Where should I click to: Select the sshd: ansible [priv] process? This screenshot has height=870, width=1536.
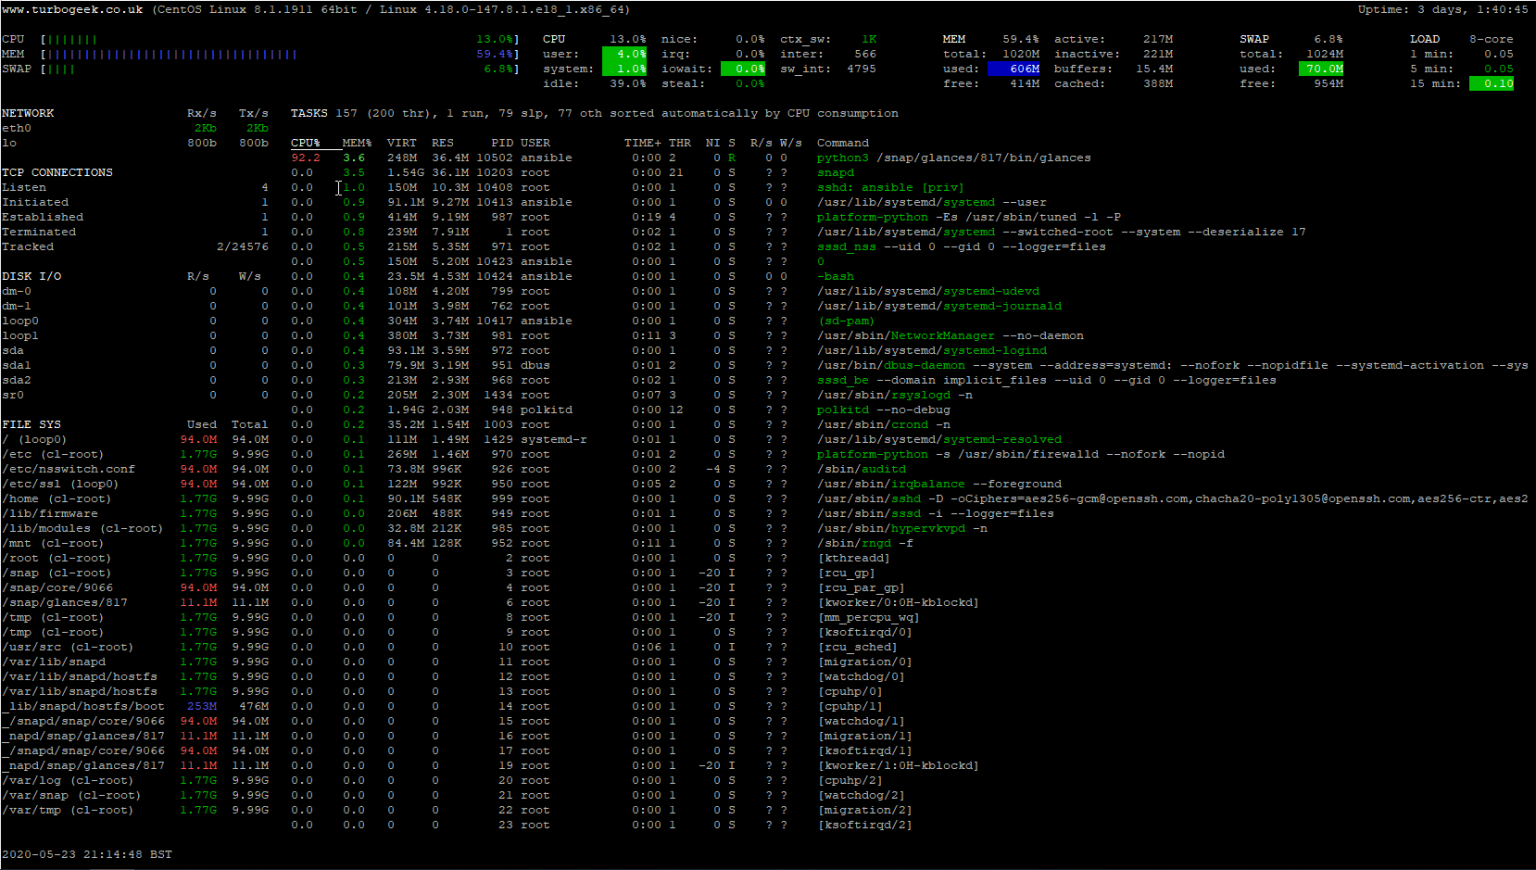point(890,187)
